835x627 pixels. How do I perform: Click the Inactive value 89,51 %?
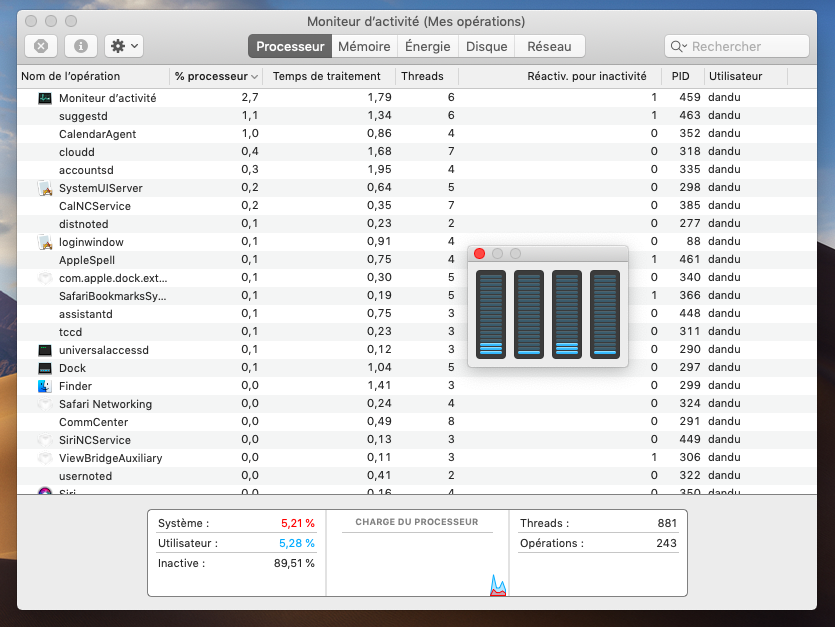294,563
